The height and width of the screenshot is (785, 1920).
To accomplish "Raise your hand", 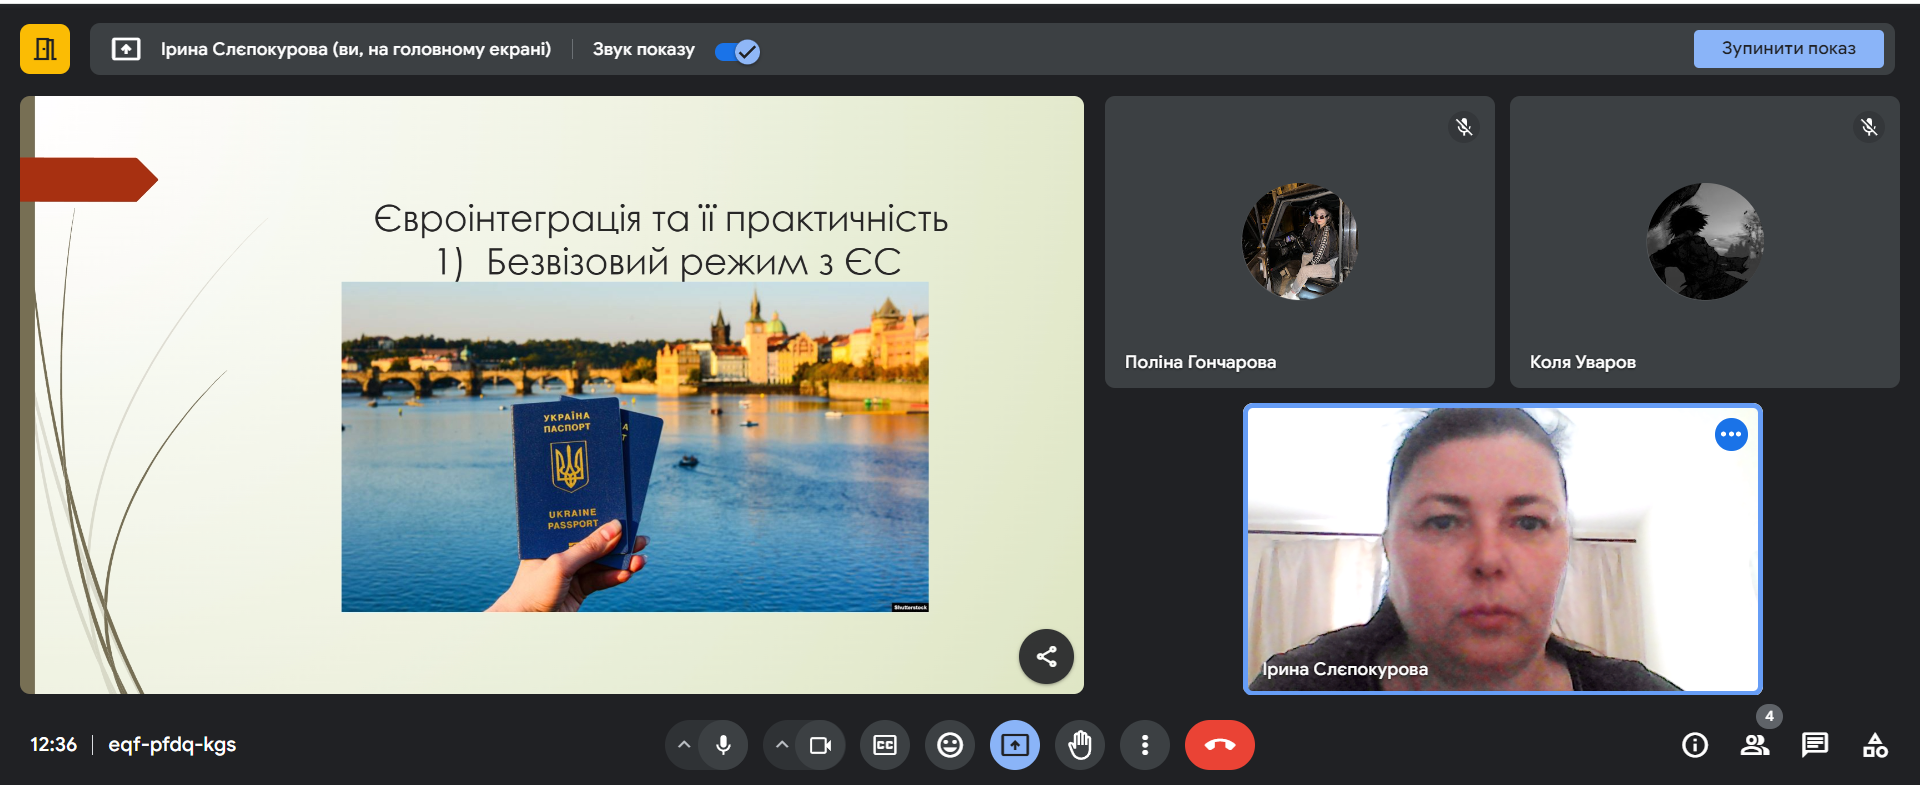I will pos(1080,745).
